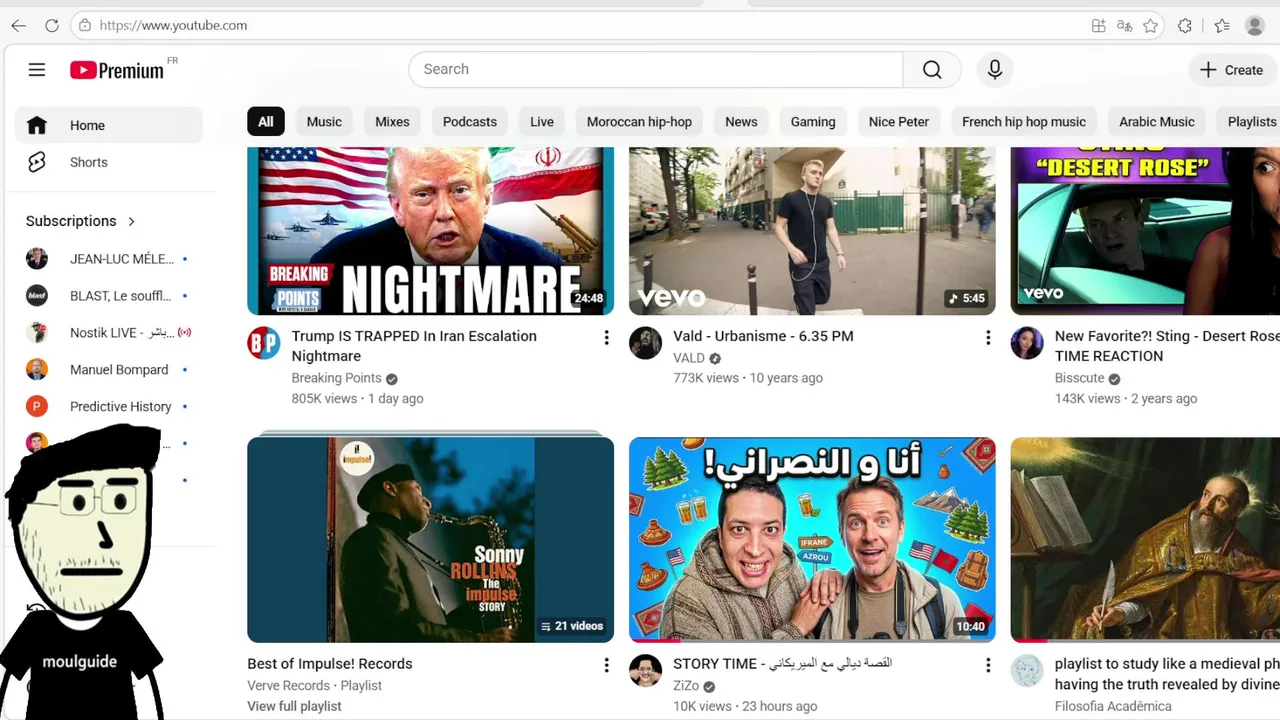Go back with browser back arrow
The height and width of the screenshot is (720, 1280).
[x=19, y=25]
